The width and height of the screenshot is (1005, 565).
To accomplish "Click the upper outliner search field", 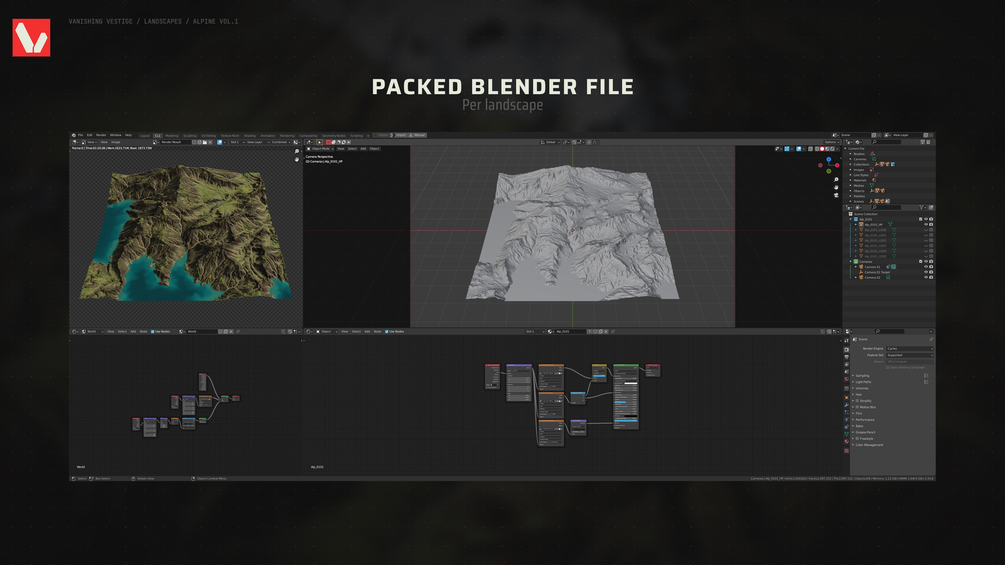I will (886, 142).
